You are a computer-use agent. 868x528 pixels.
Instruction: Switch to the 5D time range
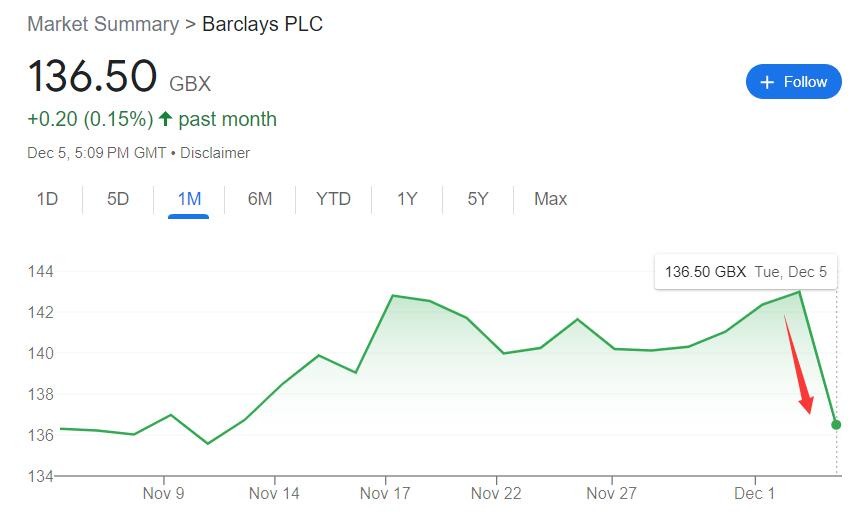[118, 199]
